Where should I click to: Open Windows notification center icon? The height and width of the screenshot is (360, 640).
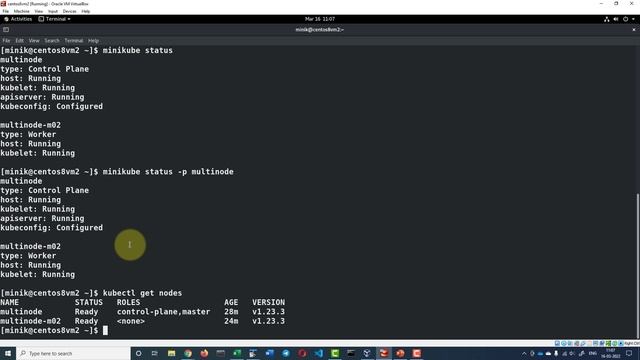(629, 353)
